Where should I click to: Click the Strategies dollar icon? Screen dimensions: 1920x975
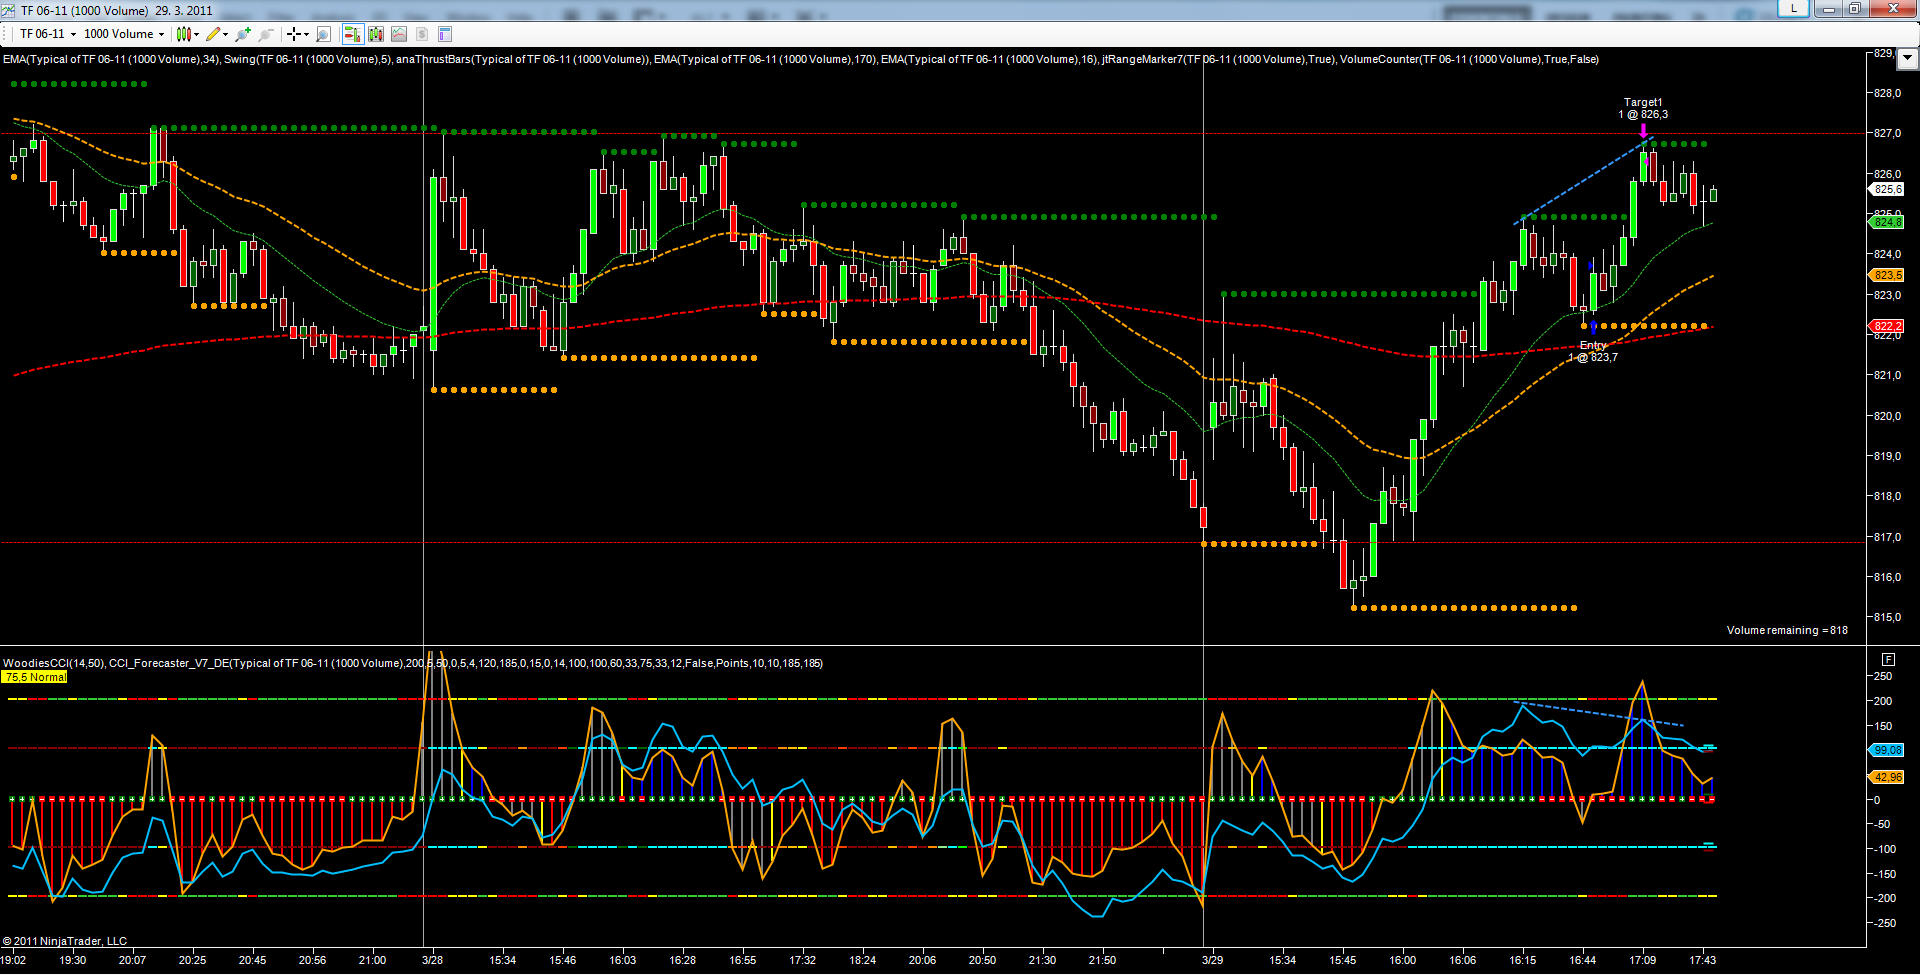click(x=422, y=34)
